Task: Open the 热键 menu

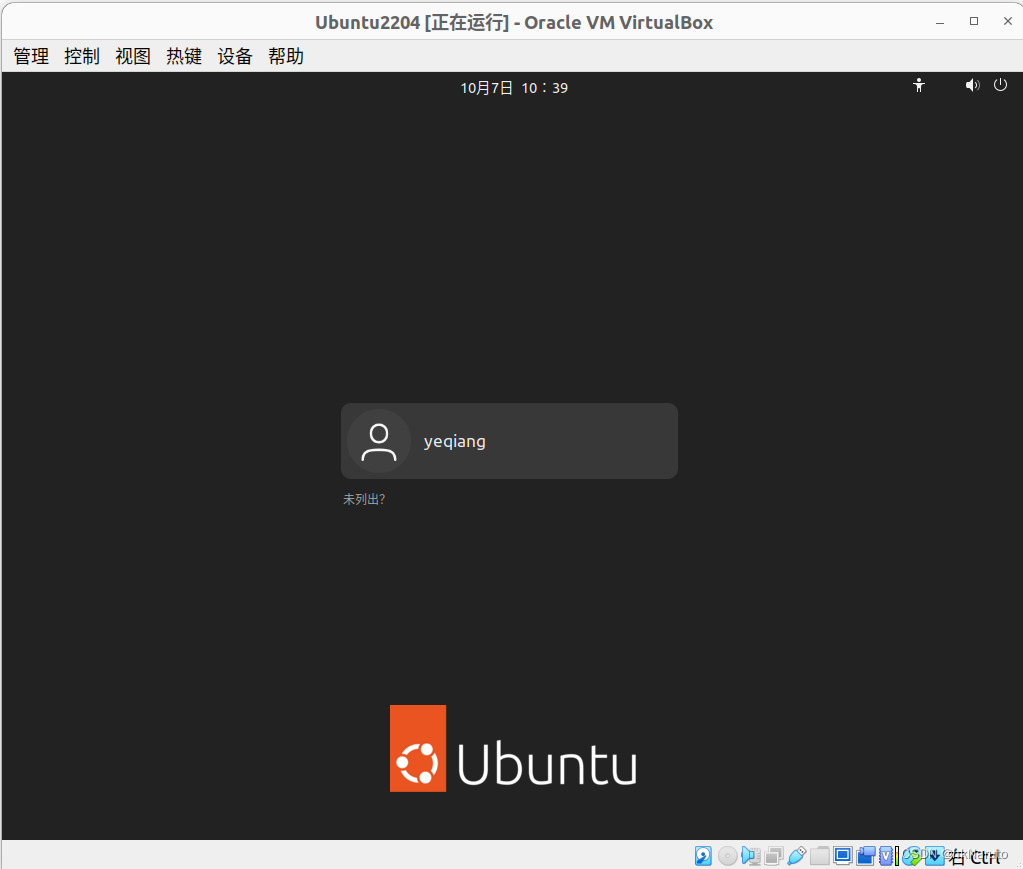Action: click(184, 56)
